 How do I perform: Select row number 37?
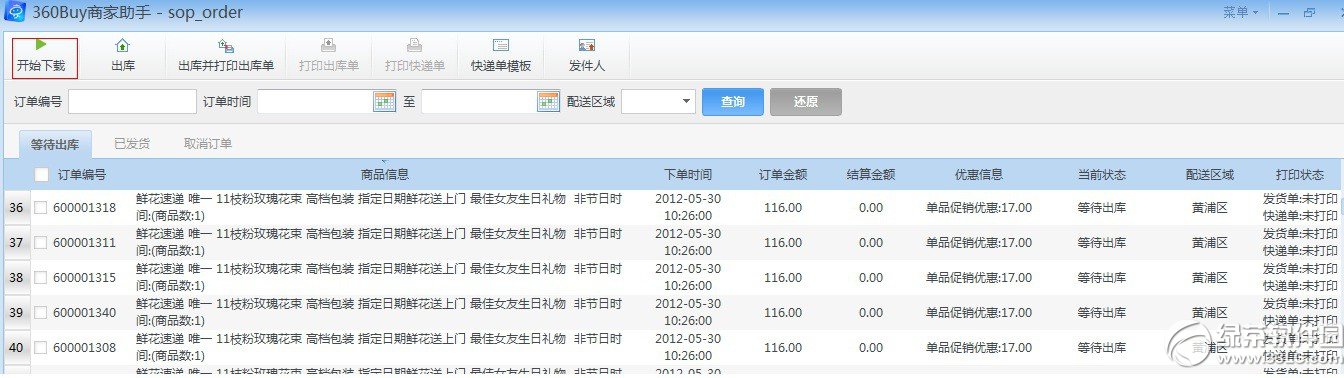pos(16,243)
